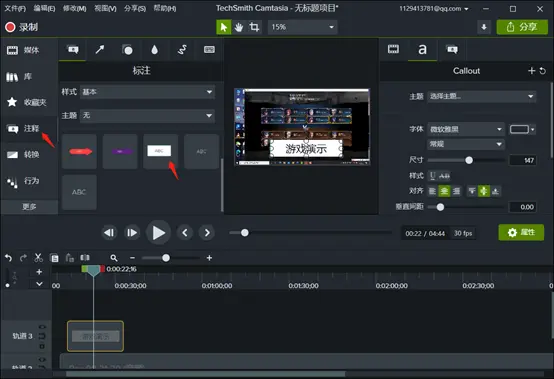The image size is (554, 379).
Task: Click the large Play button
Action: (x=158, y=232)
